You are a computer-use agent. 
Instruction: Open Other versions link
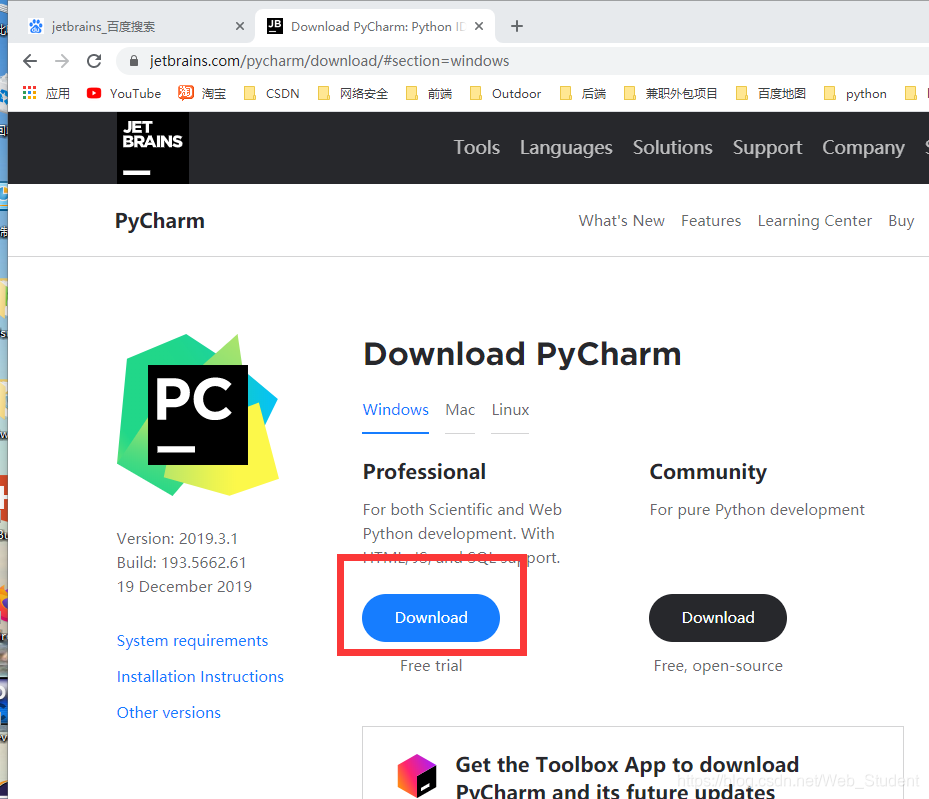tap(169, 713)
